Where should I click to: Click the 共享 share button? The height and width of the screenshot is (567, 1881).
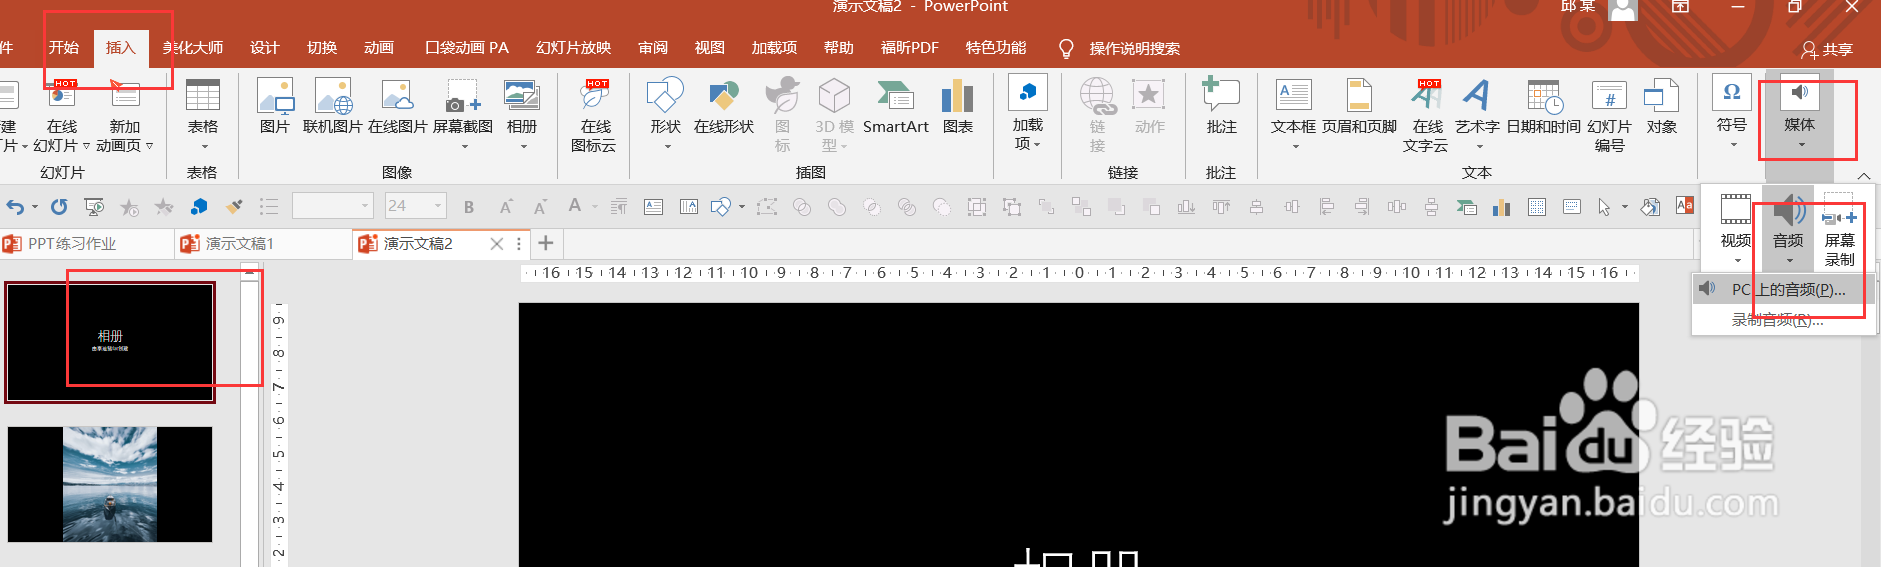coord(1827,49)
